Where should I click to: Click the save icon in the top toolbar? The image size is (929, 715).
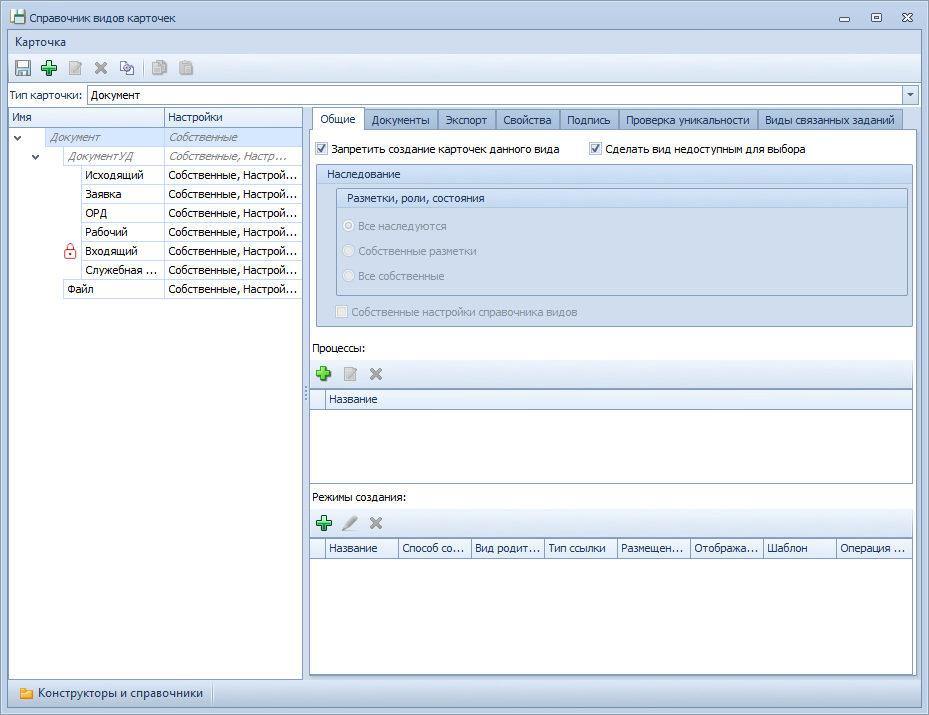click(x=23, y=68)
